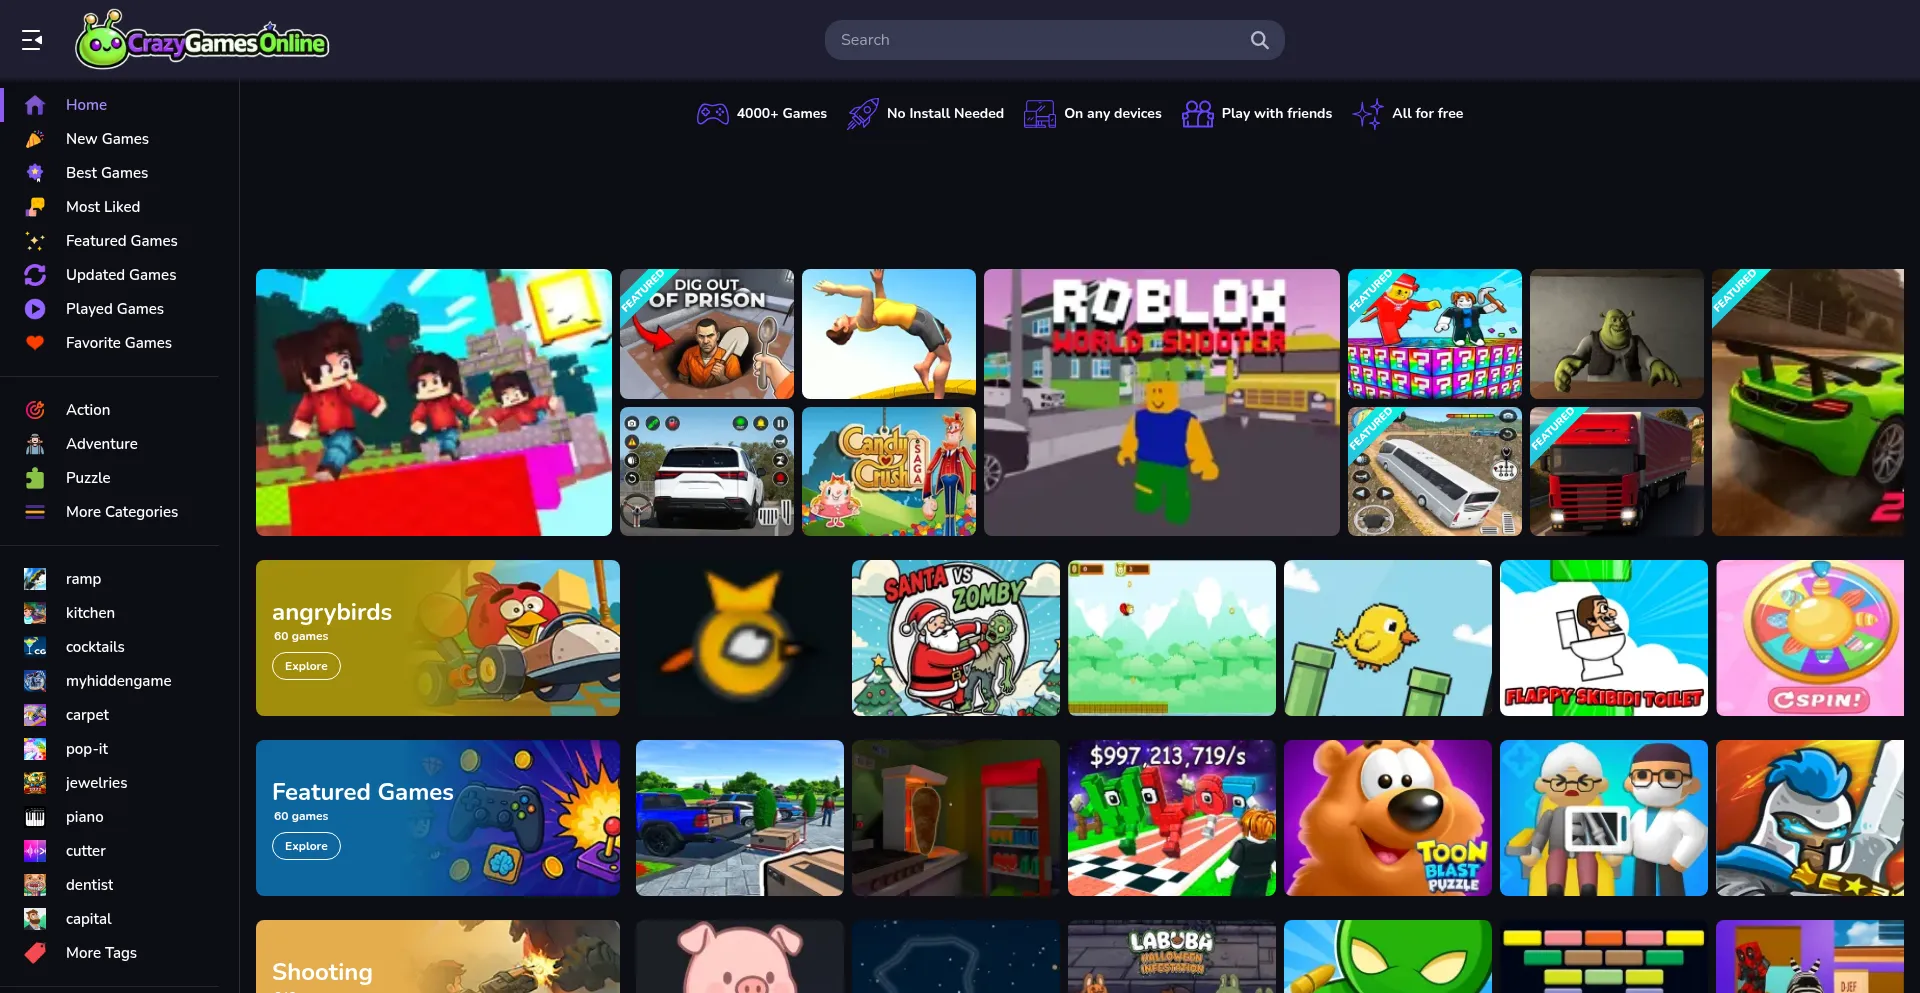Image resolution: width=1920 pixels, height=993 pixels.
Task: Click the Home house icon
Action: pyautogui.click(x=35, y=105)
